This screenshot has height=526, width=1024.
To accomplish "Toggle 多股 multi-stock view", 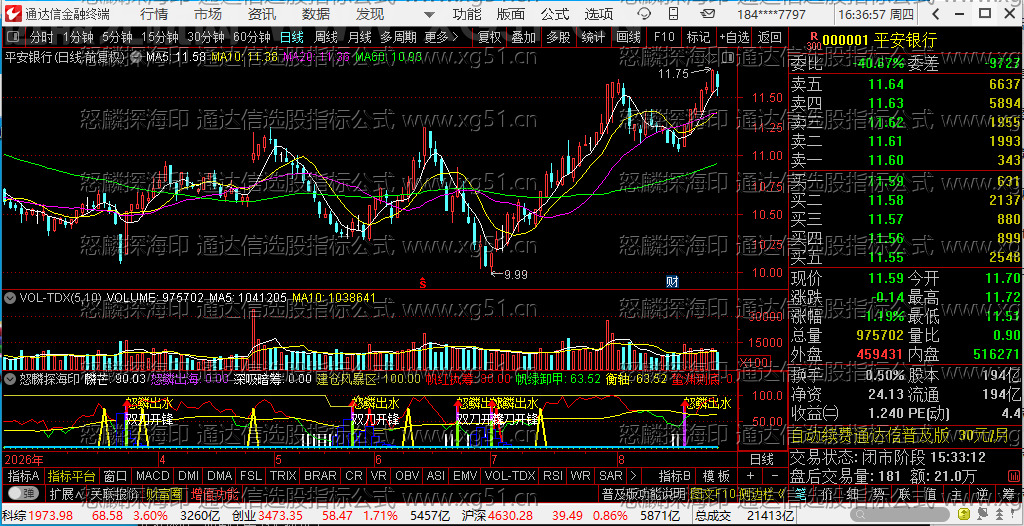I will (558, 37).
